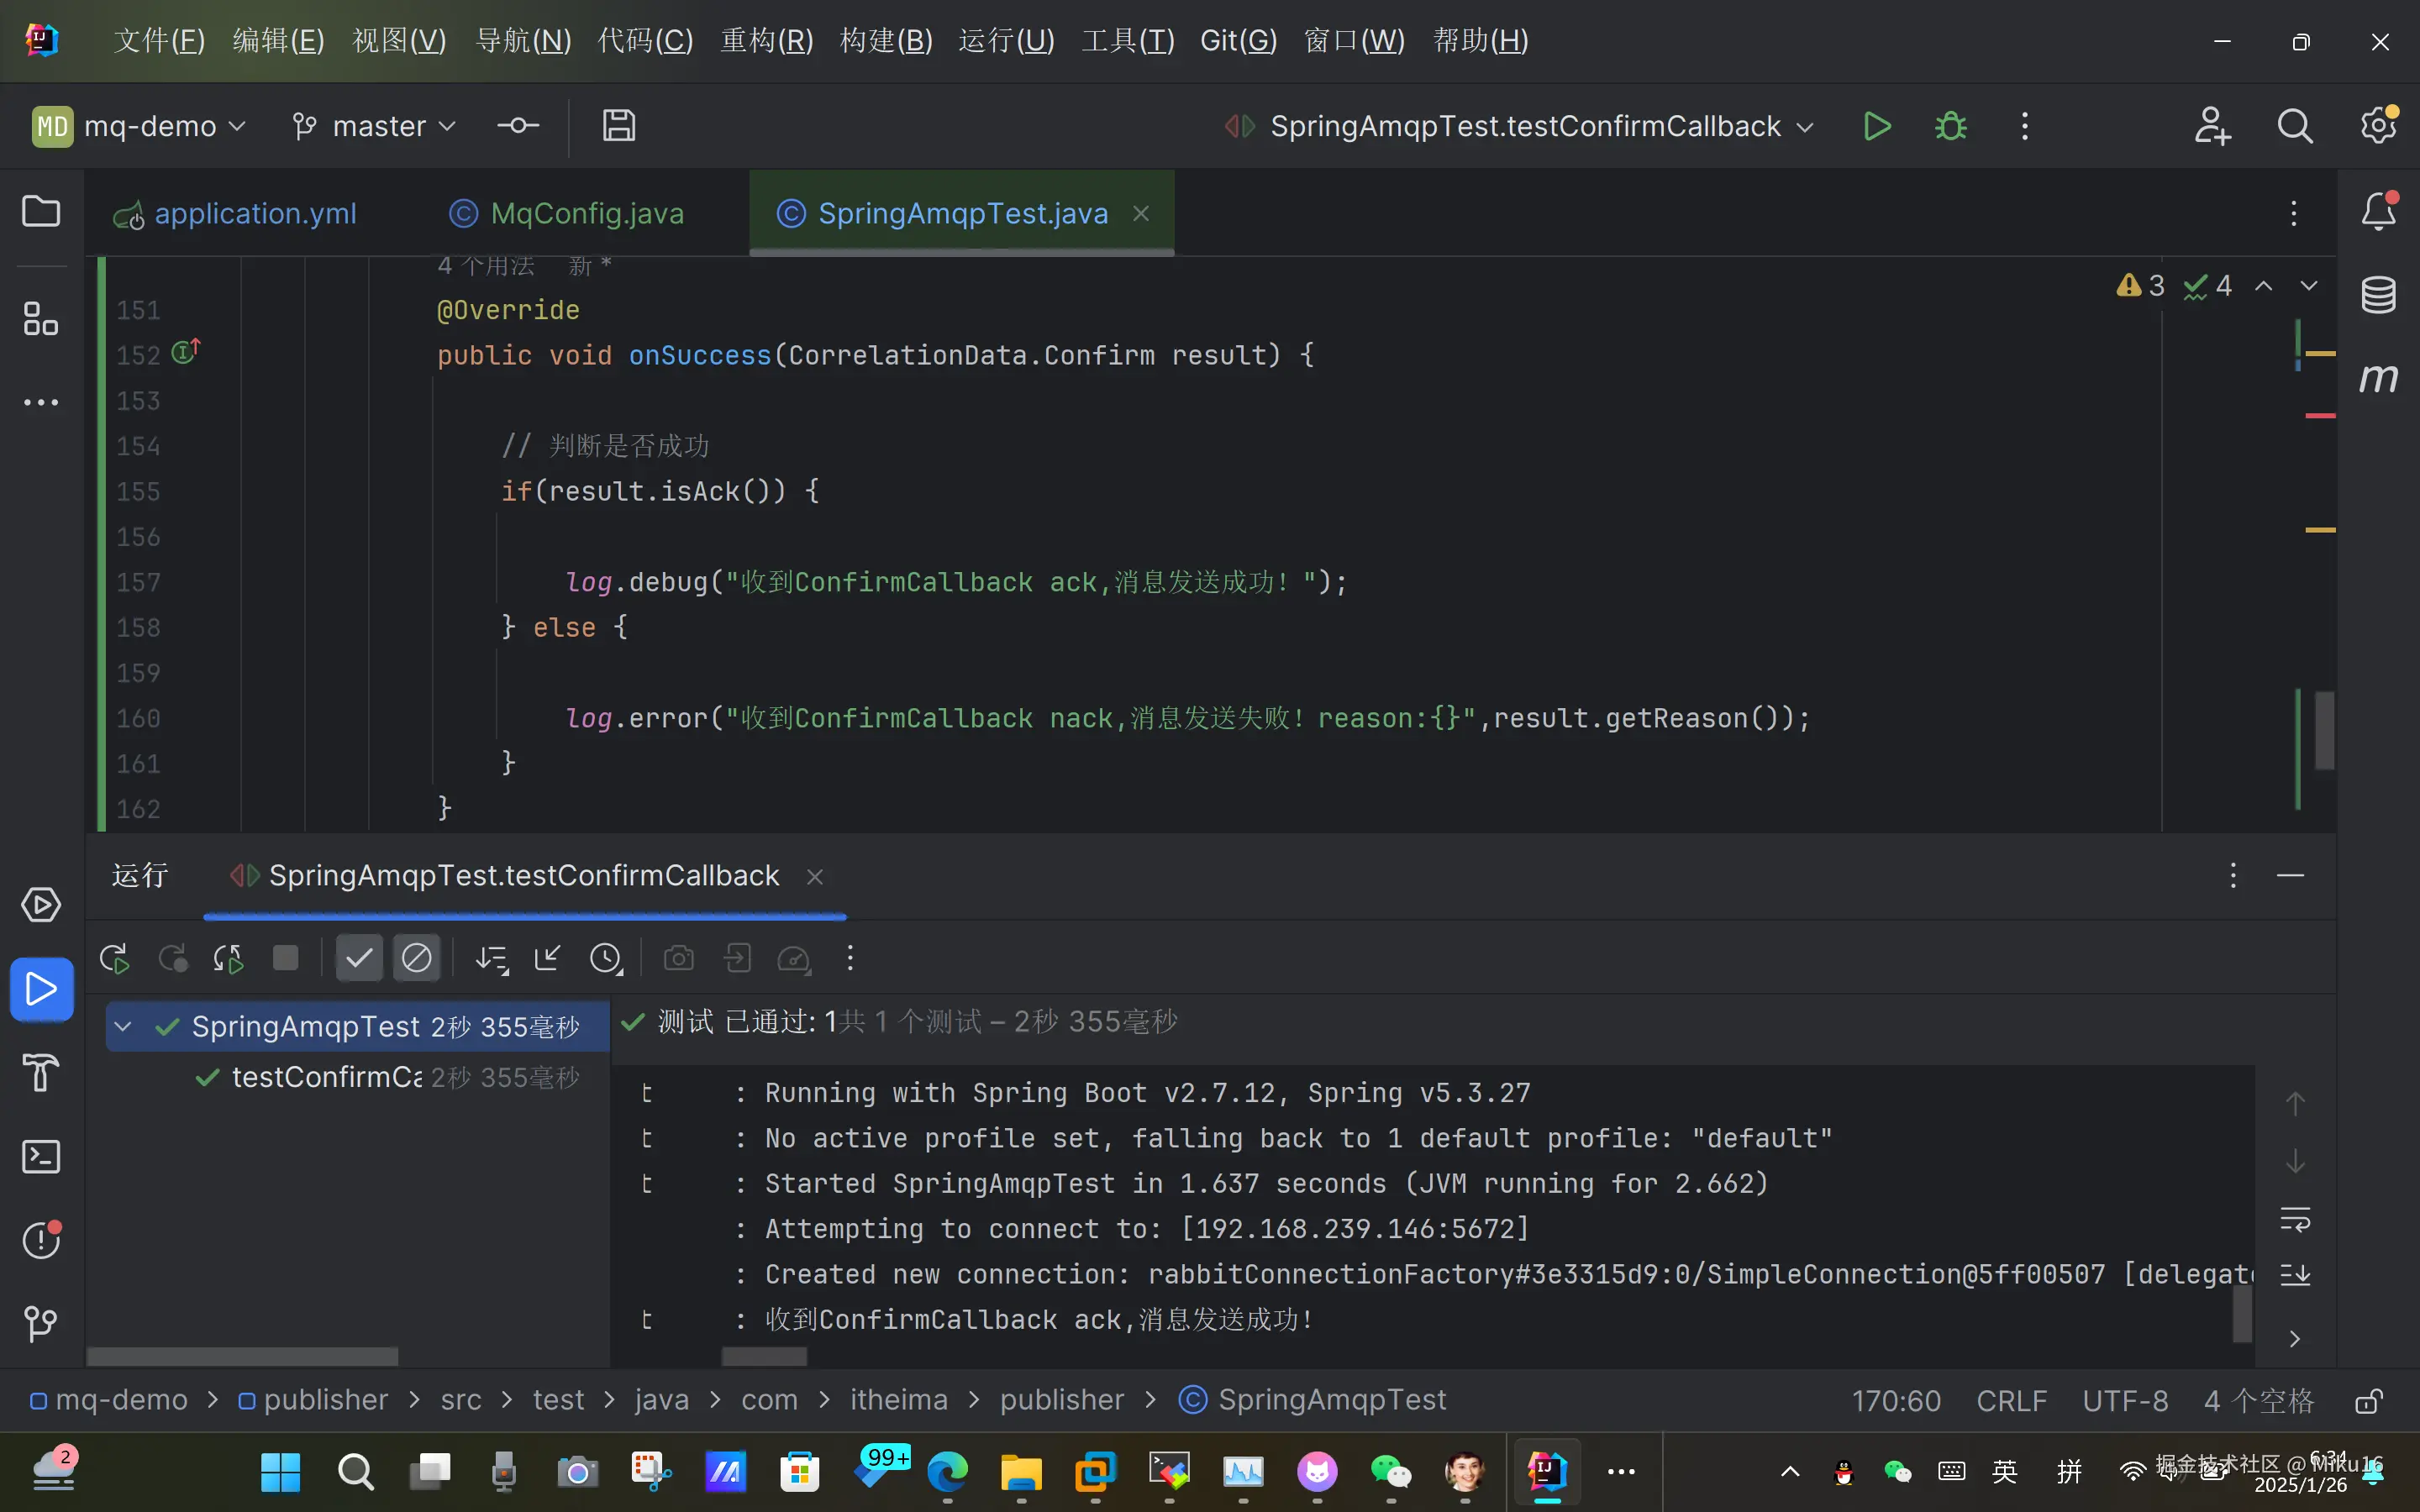Toggle show passed tests checkmark
The width and height of the screenshot is (2420, 1512).
pos(359,959)
